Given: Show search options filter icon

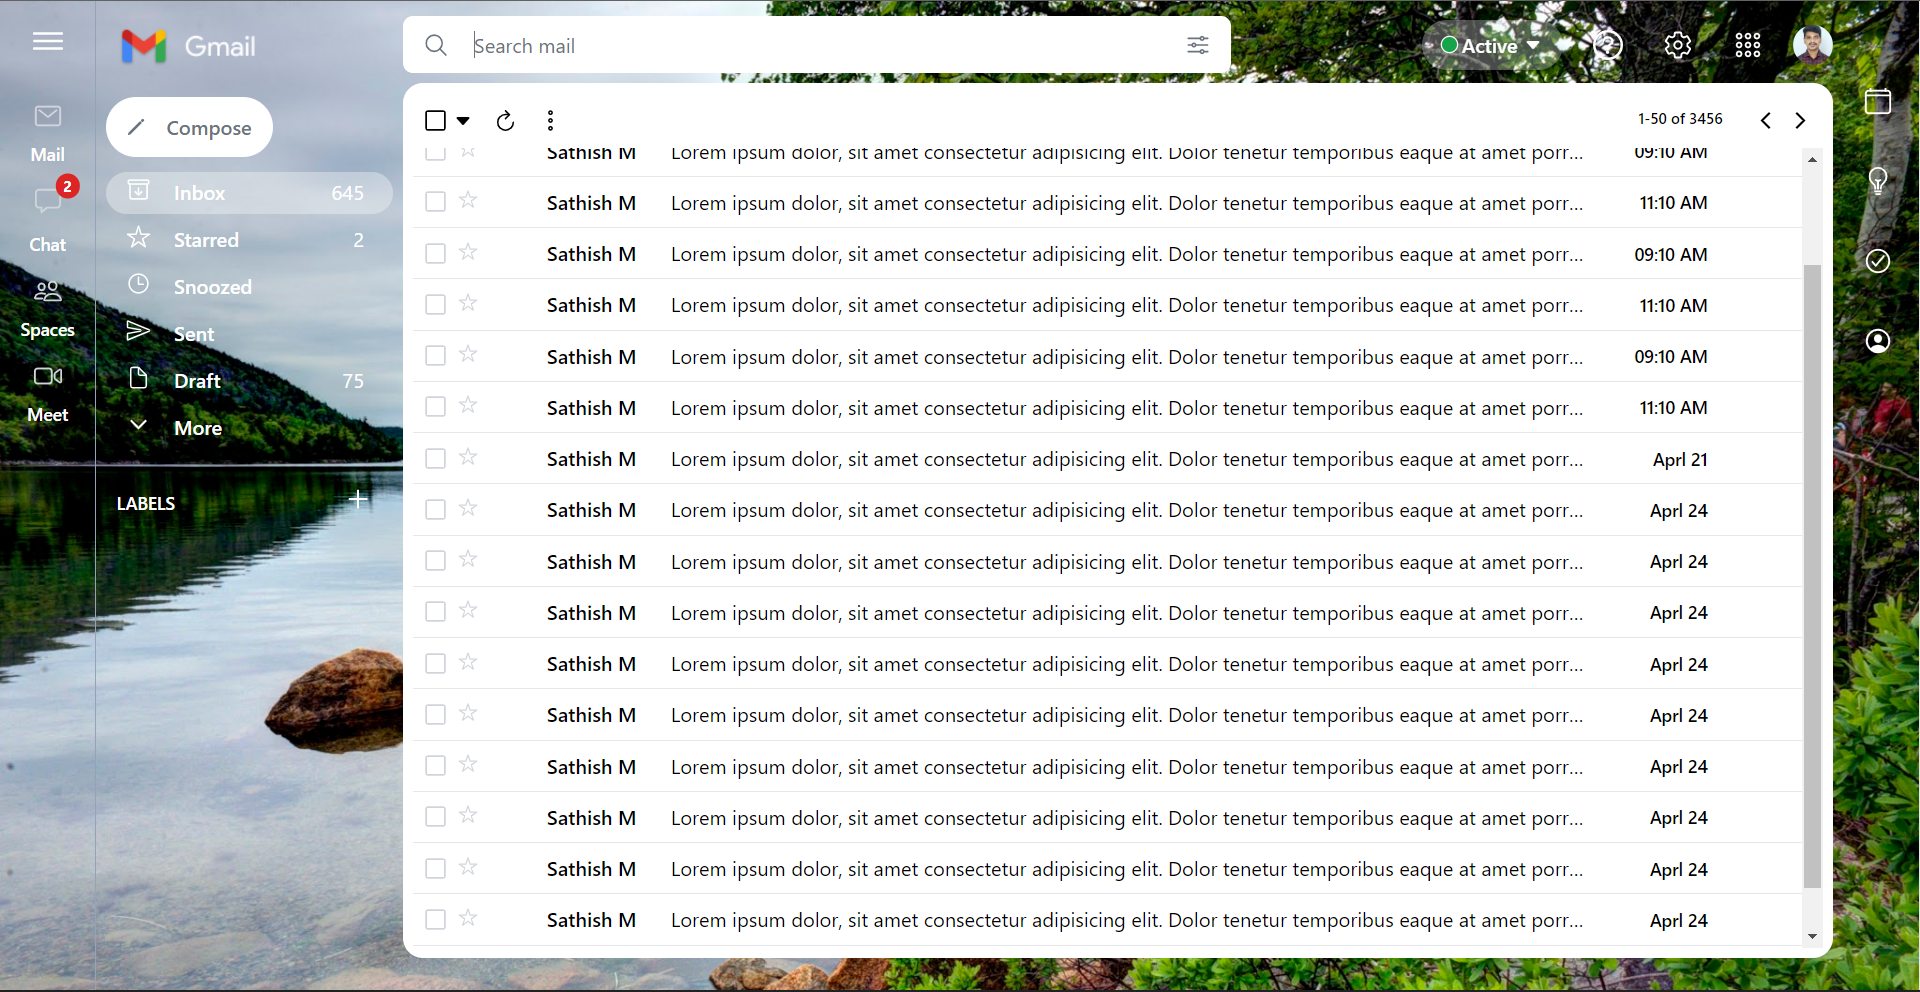Looking at the screenshot, I should tap(1197, 45).
